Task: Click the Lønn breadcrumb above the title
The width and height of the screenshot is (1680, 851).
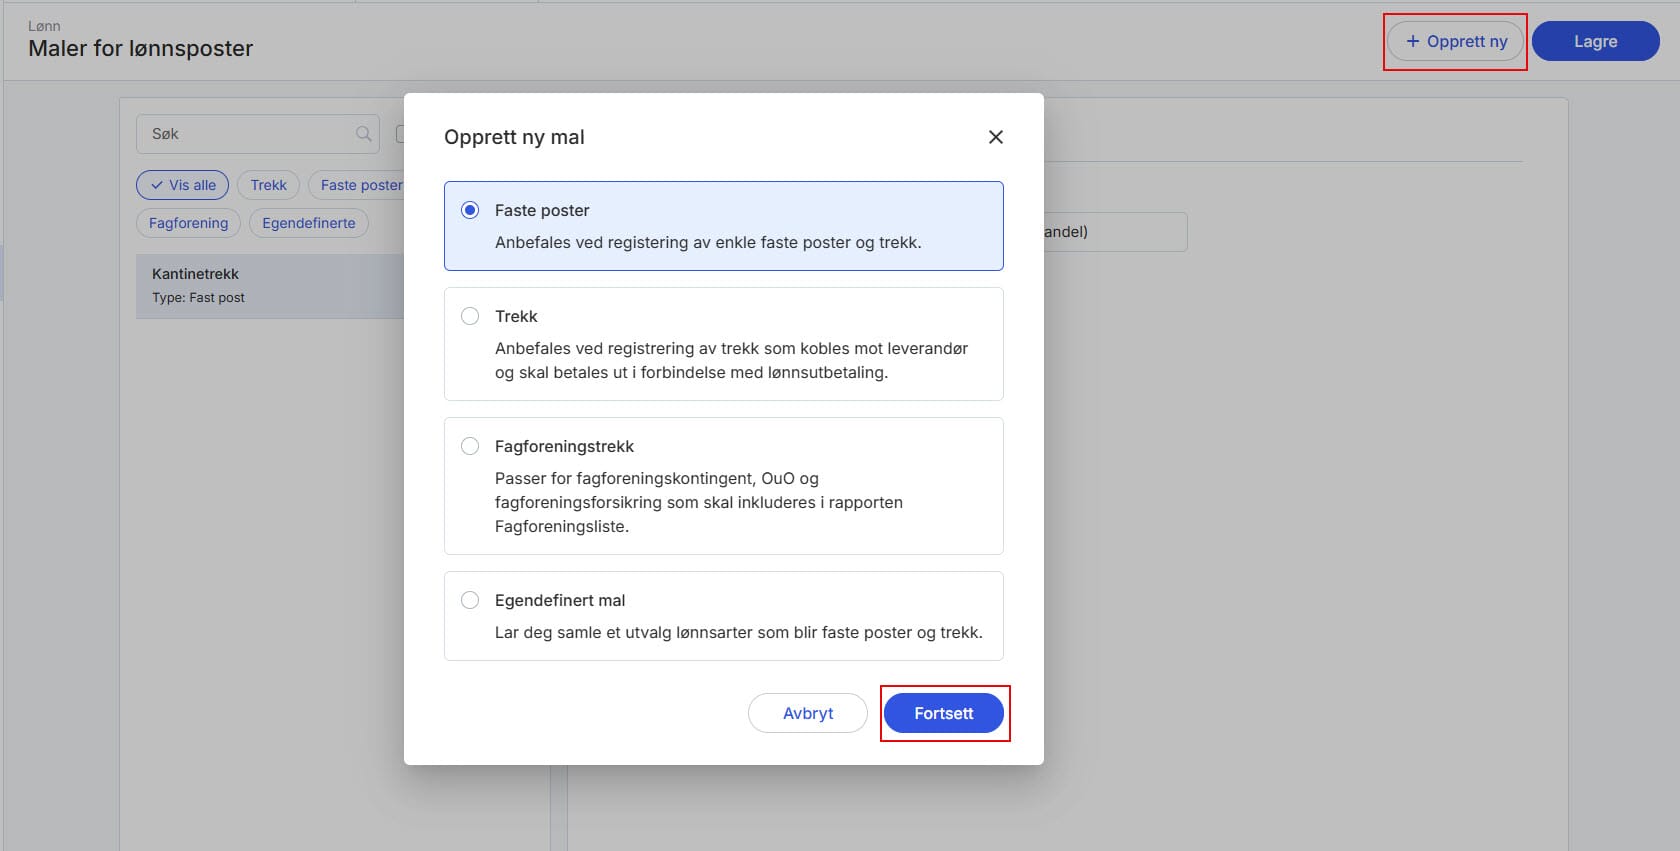Action: coord(44,26)
